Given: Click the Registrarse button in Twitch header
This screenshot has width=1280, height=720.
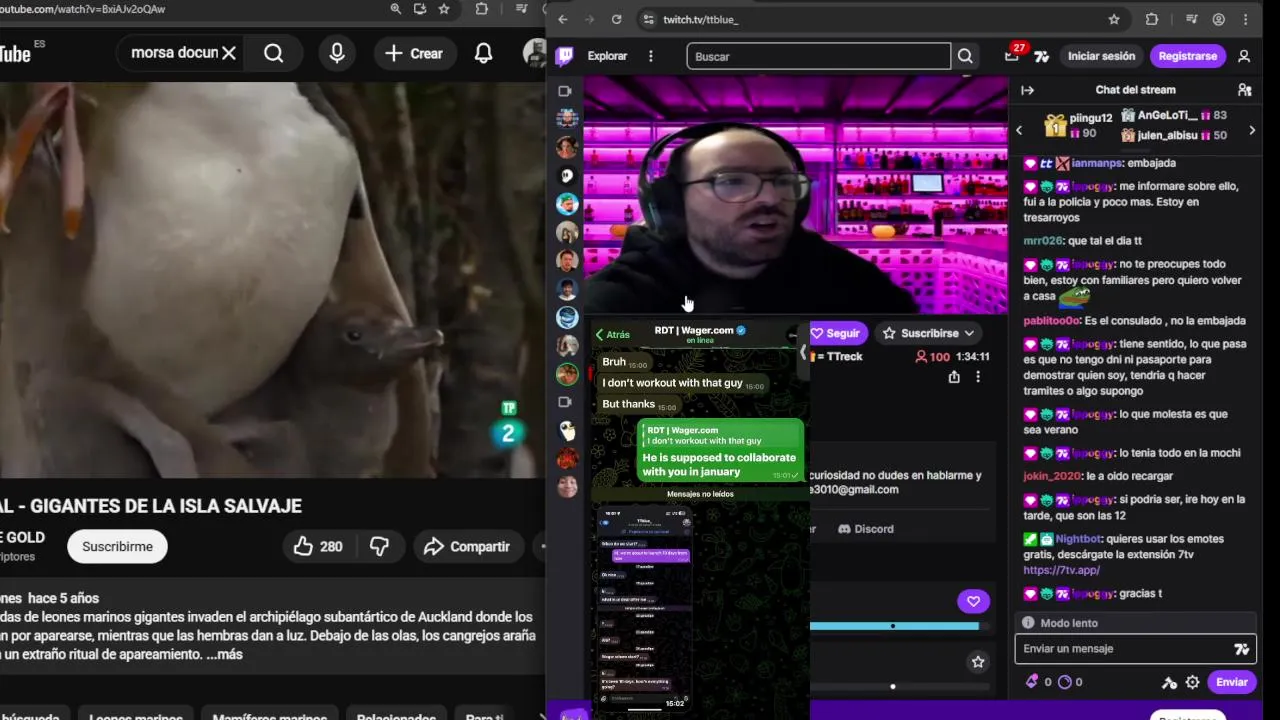Looking at the screenshot, I should point(1187,56).
